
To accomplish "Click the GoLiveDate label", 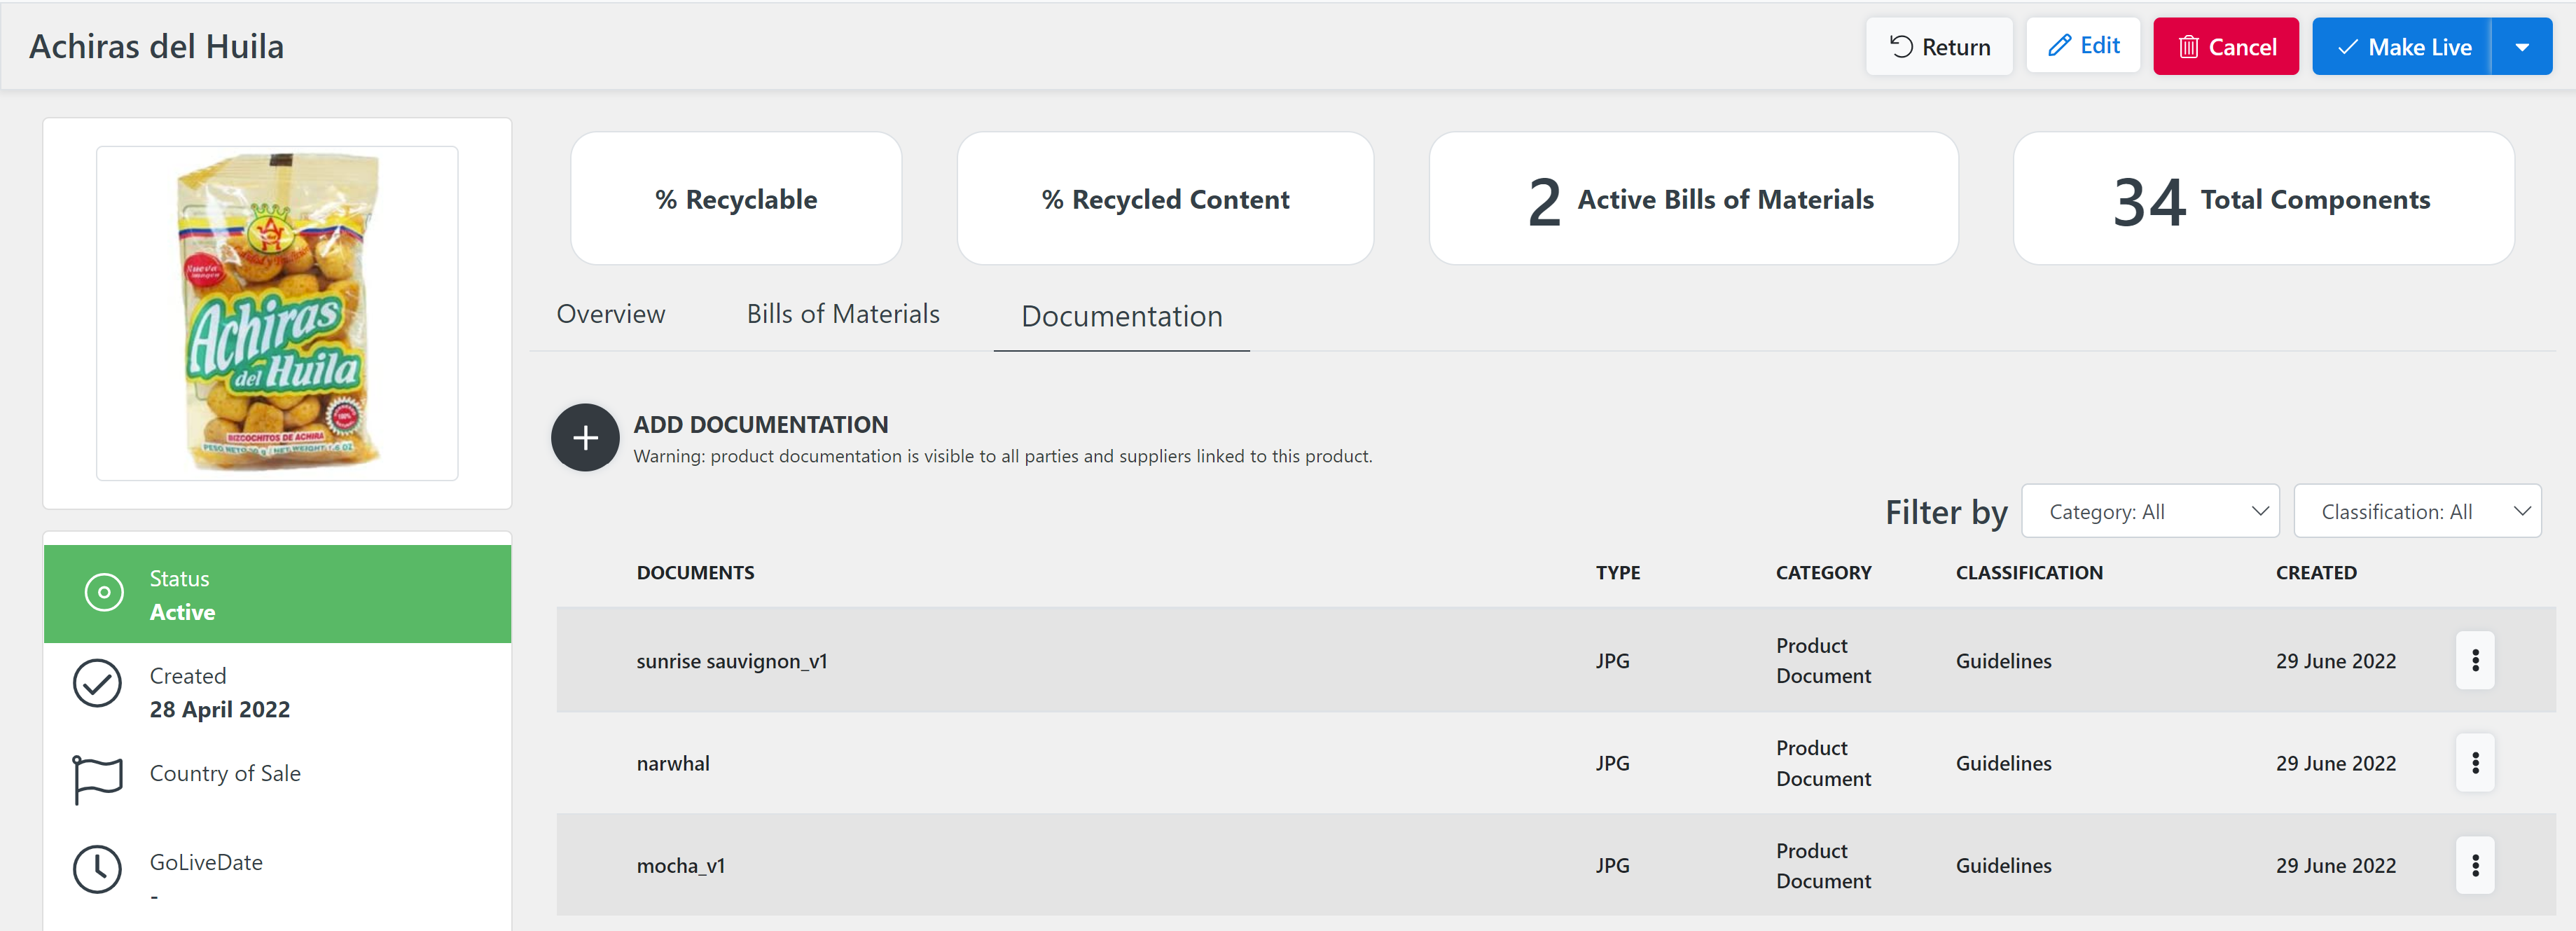I will click(206, 862).
